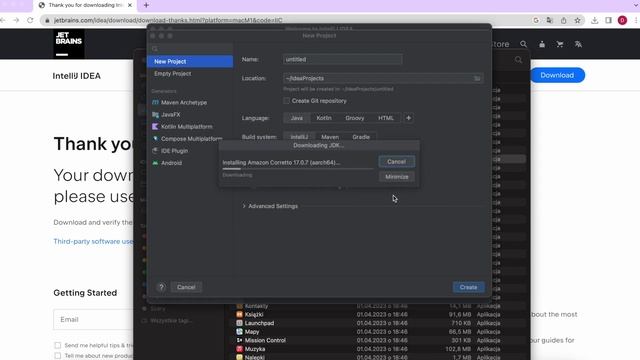Tick the 'Tell me about new products' checkbox
This screenshot has height=360, width=640.
pyautogui.click(x=58, y=356)
